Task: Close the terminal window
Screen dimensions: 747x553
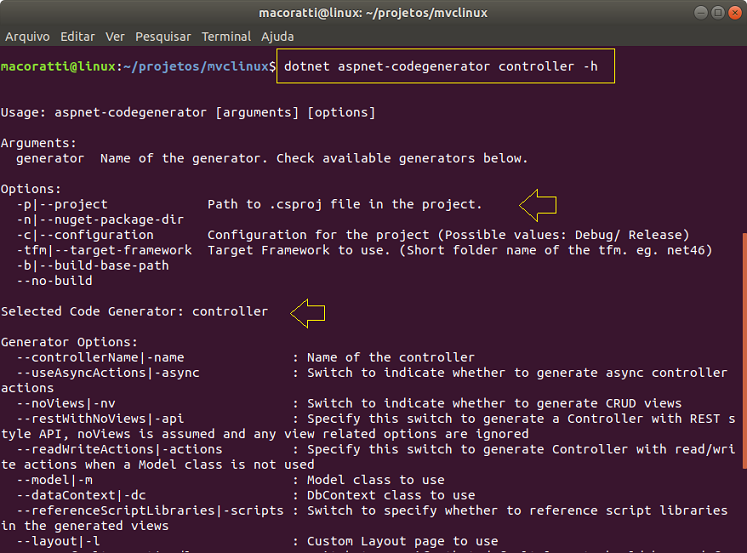Action: (x=735, y=13)
